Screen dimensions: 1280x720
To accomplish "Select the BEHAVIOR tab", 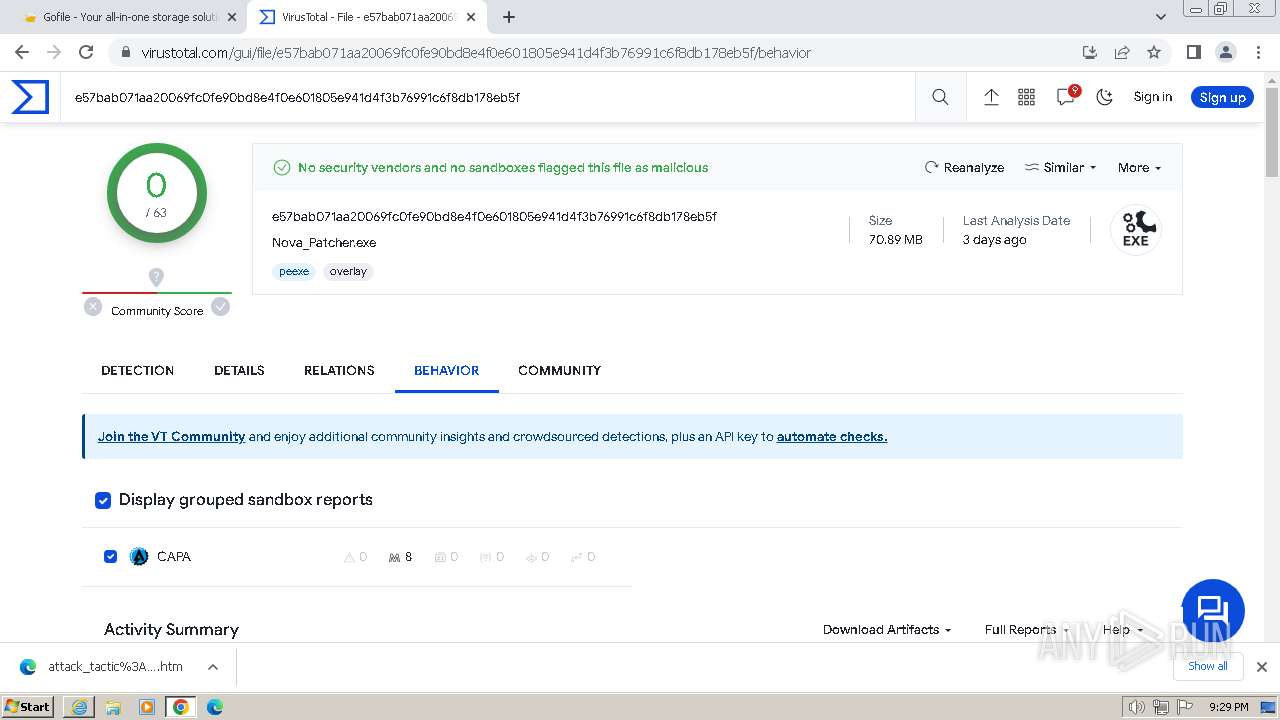I will [446, 370].
